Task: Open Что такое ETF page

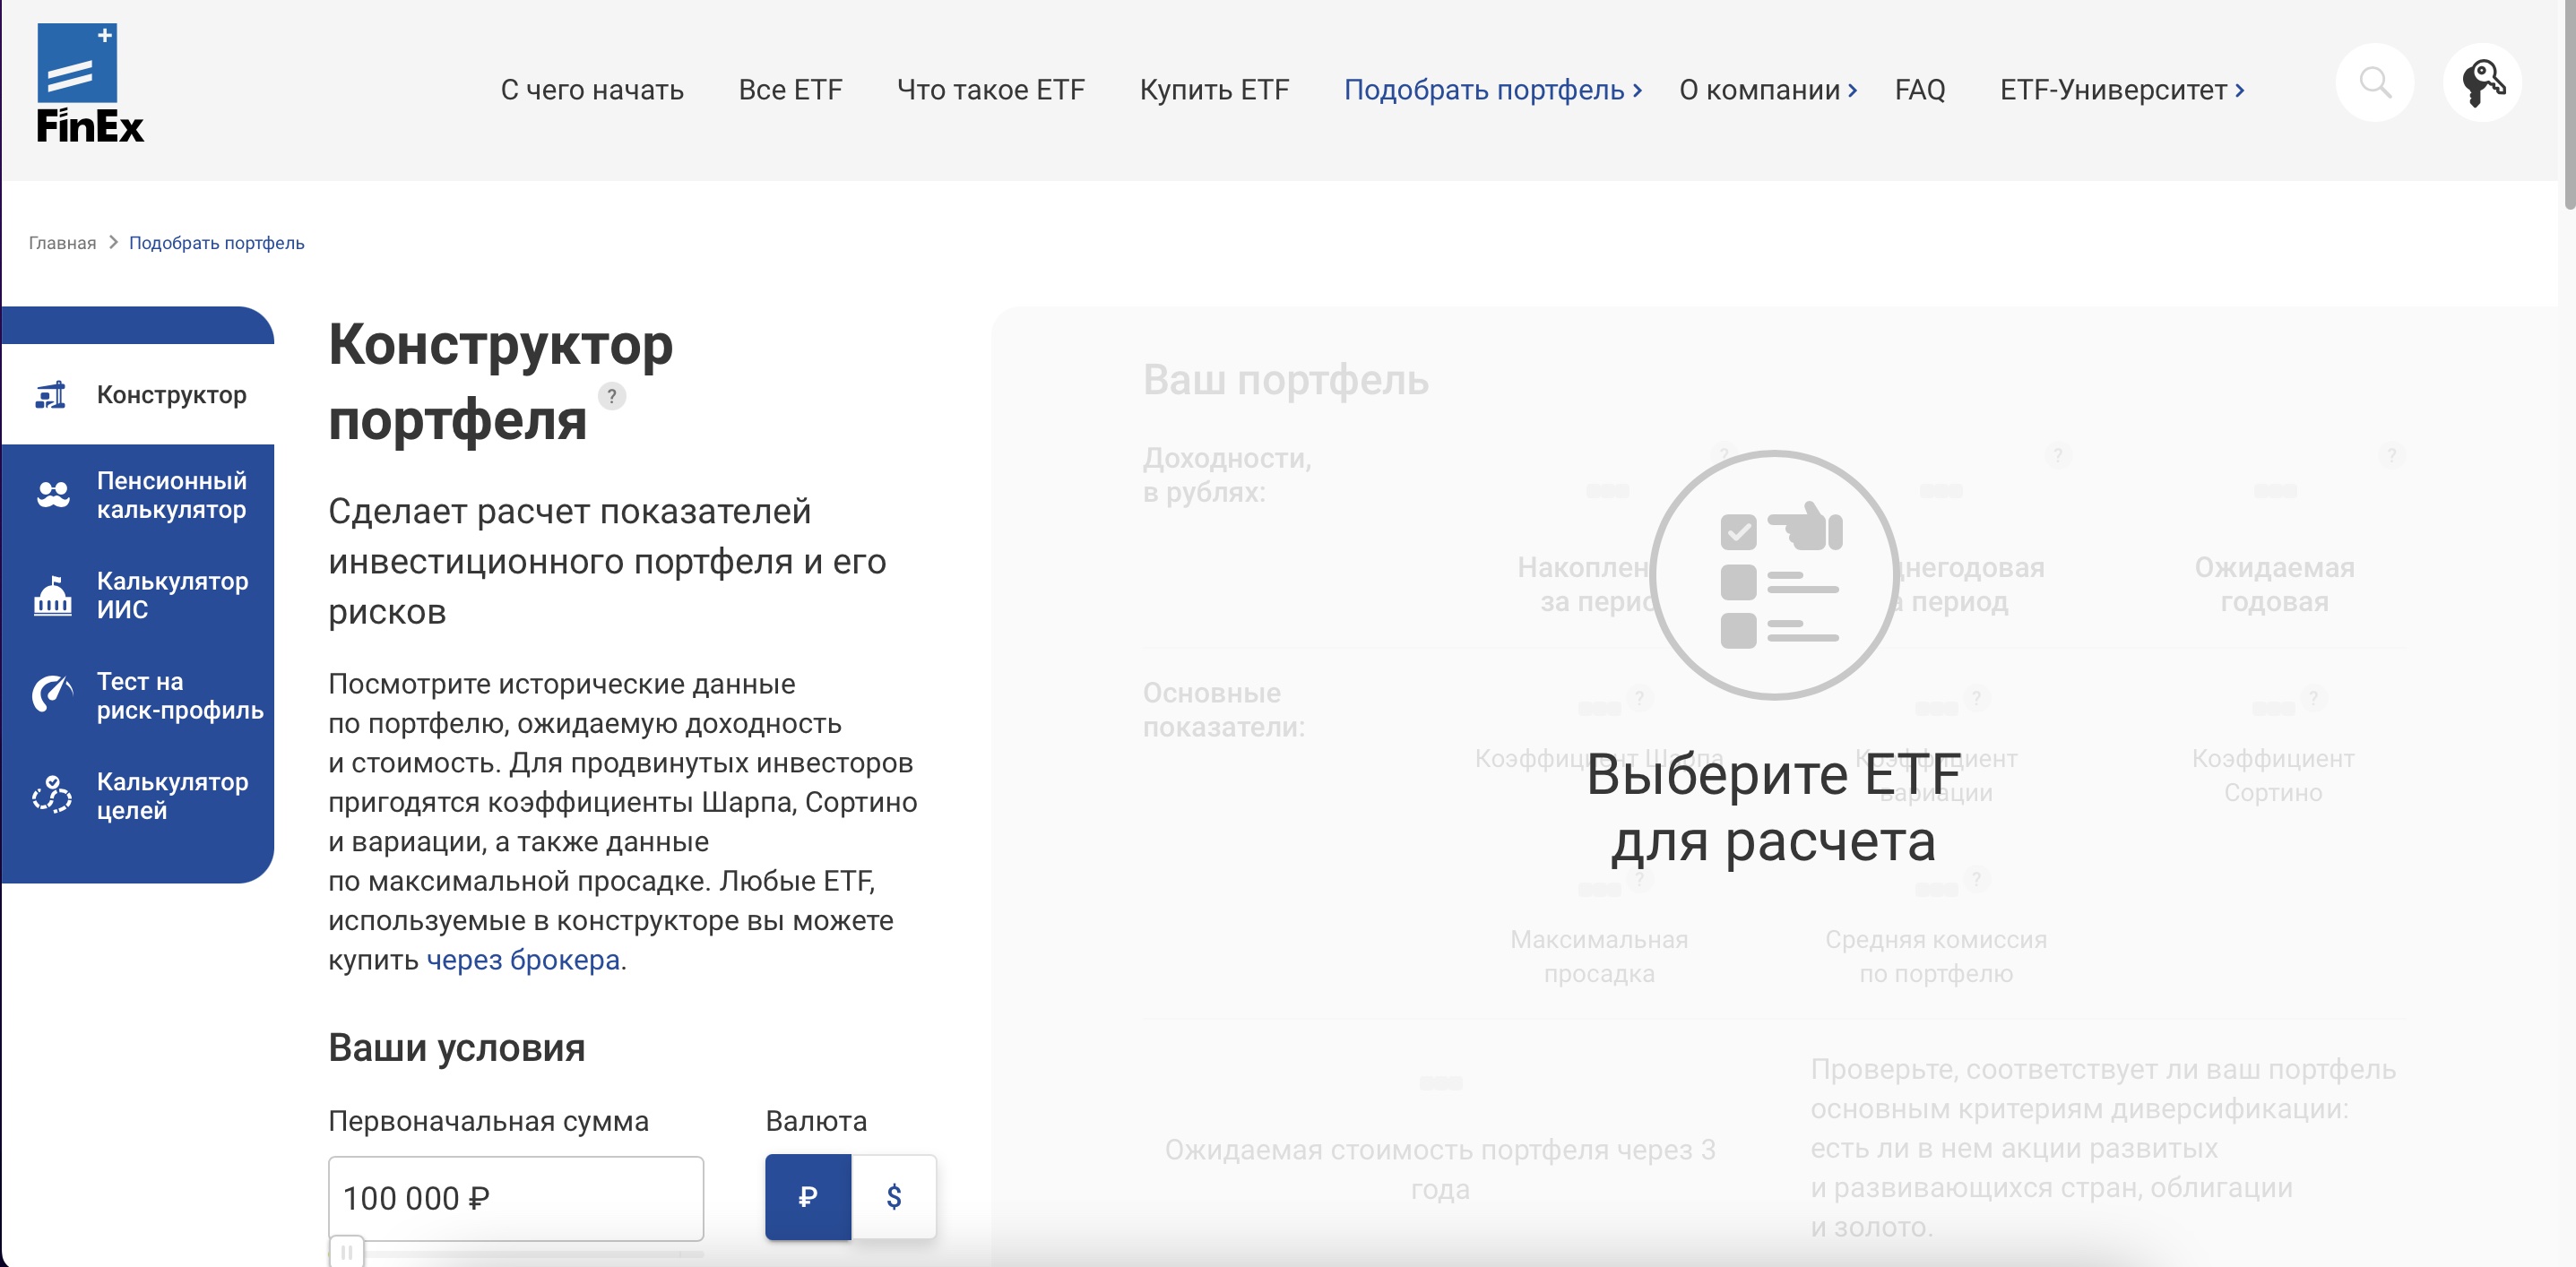Action: pyautogui.click(x=991, y=90)
